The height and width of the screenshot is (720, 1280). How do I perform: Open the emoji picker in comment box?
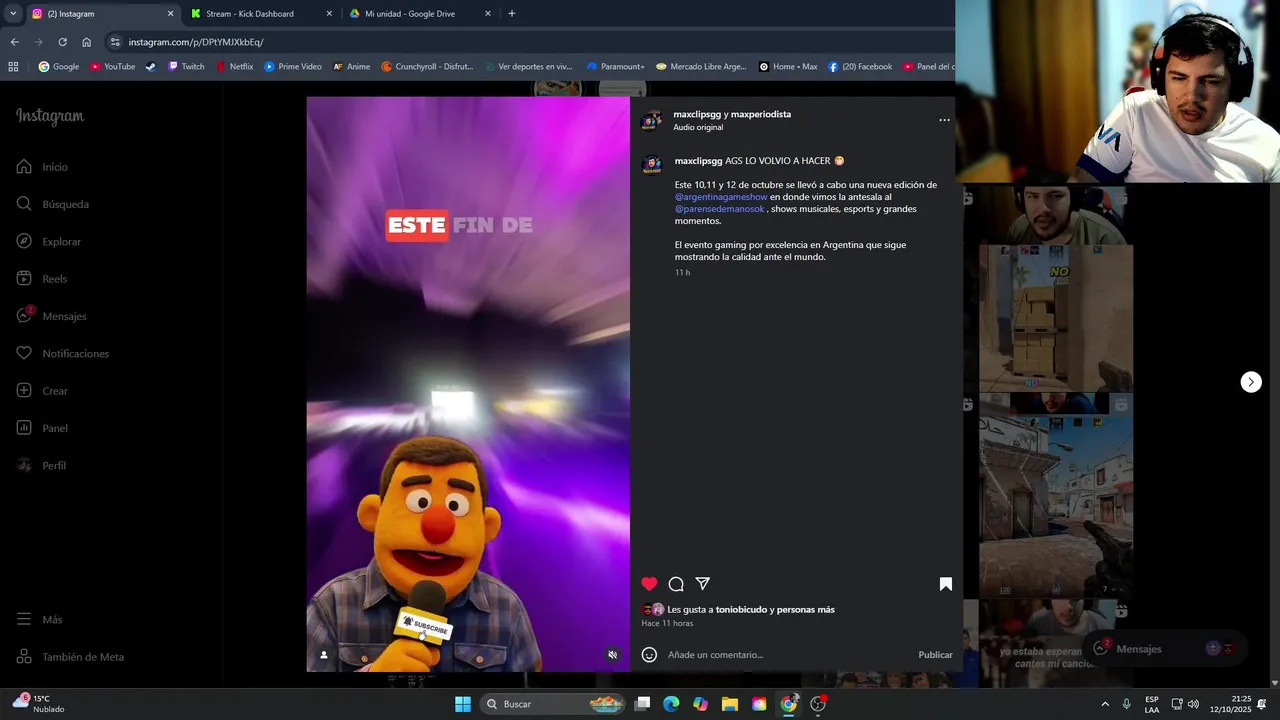(x=649, y=655)
